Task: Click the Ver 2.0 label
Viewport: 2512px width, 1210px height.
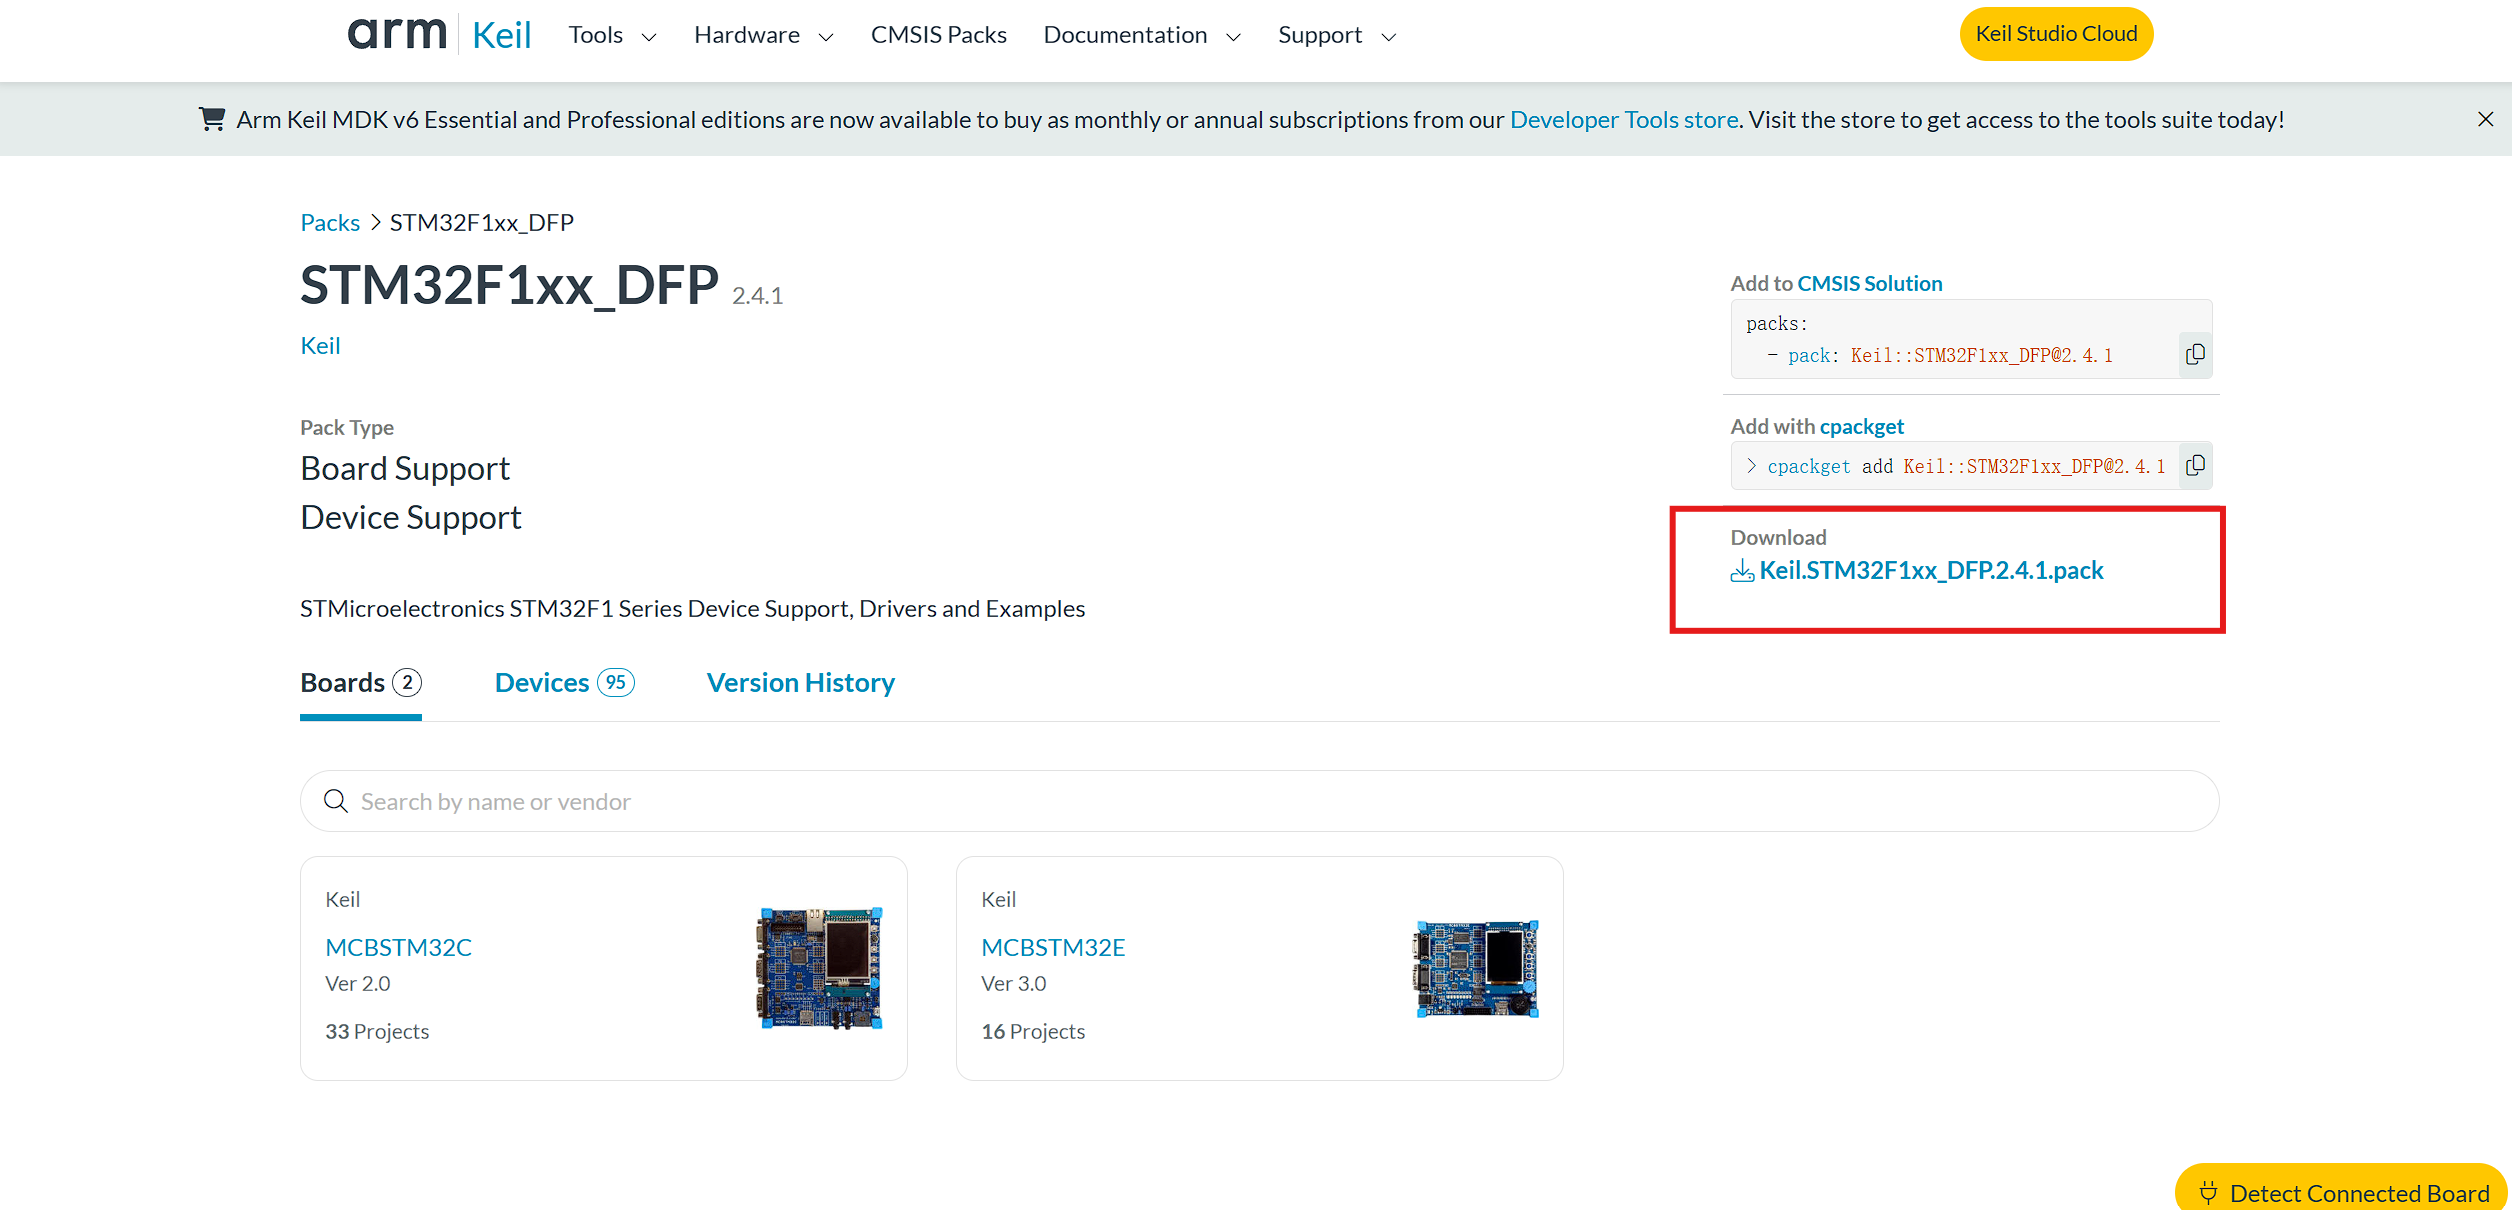Action: tap(357, 983)
